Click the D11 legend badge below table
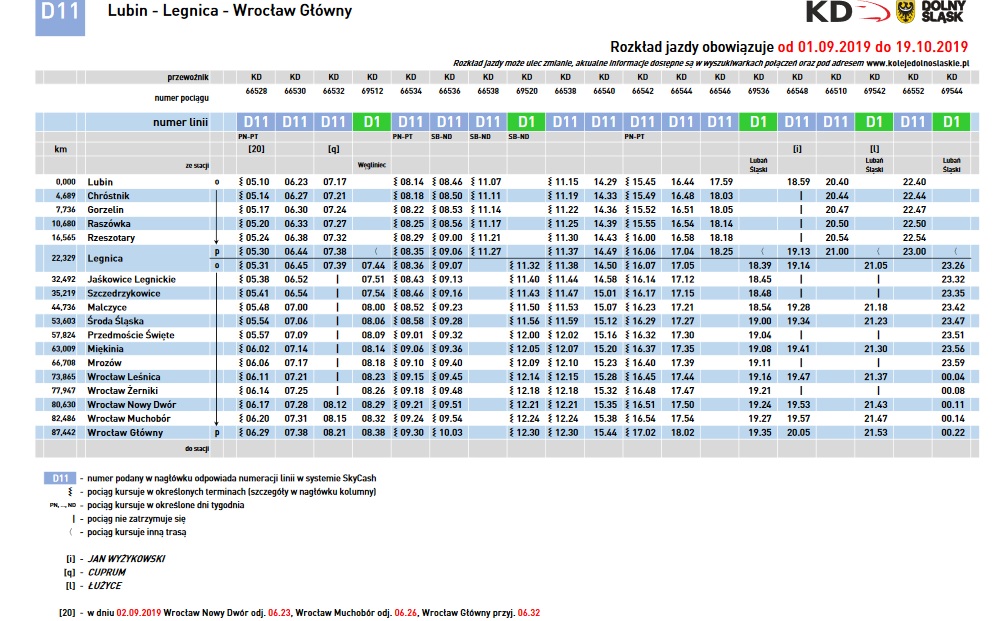Viewport: 1007px width, 621px height. click(x=59, y=479)
